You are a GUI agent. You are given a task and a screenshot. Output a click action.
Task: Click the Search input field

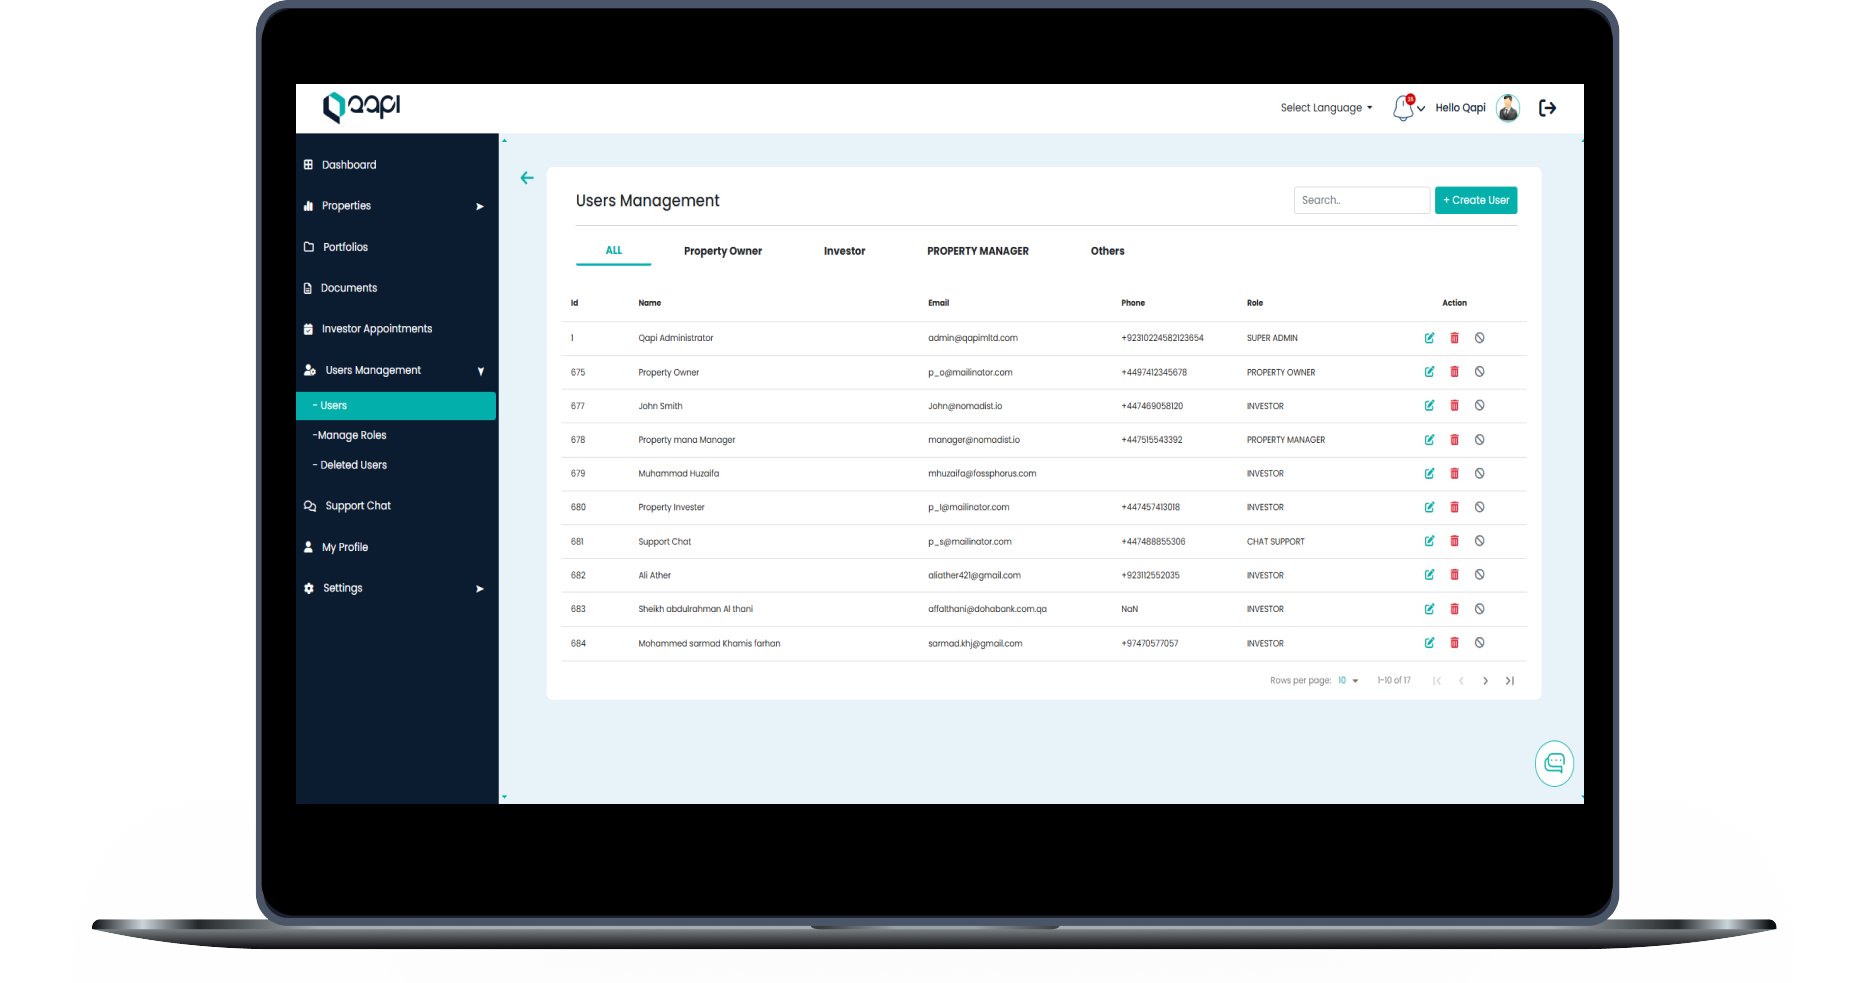pos(1360,200)
